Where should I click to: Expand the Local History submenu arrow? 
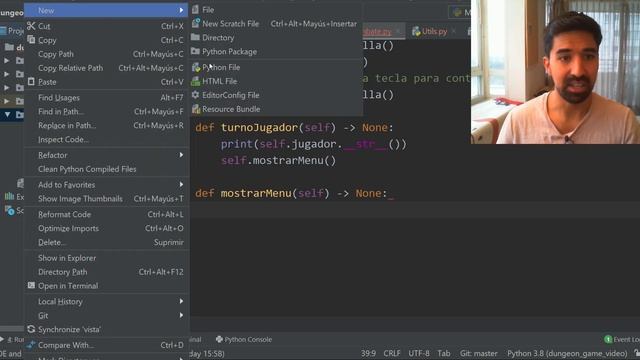[x=181, y=302]
